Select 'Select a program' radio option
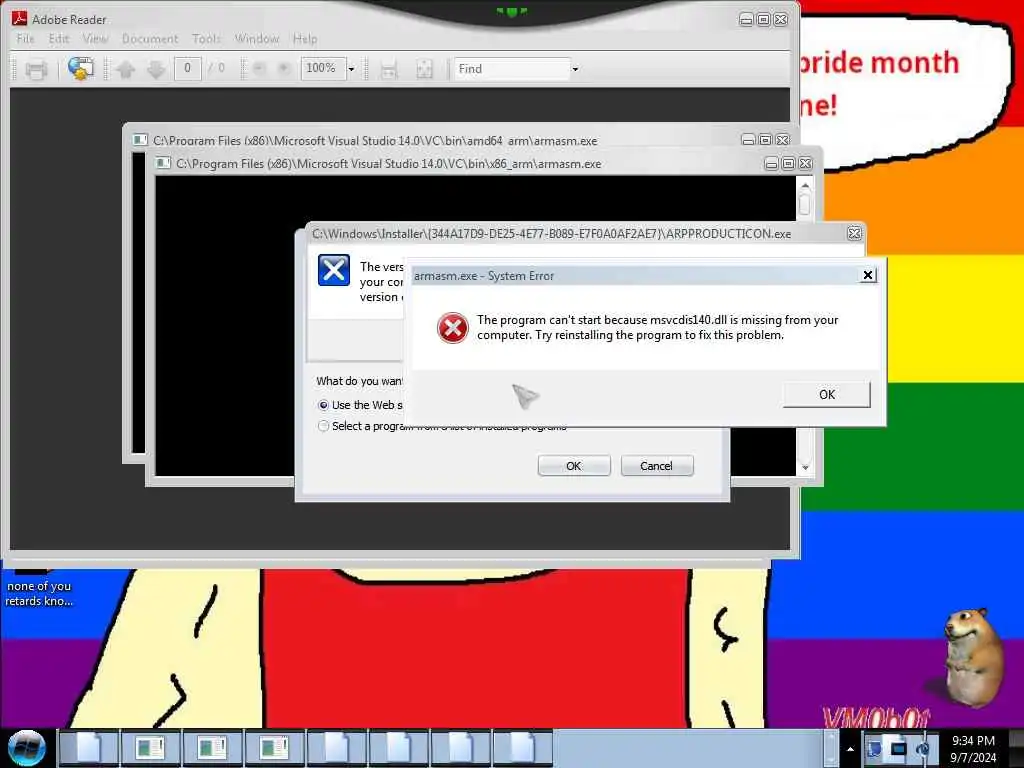The width and height of the screenshot is (1024, 768). point(323,426)
